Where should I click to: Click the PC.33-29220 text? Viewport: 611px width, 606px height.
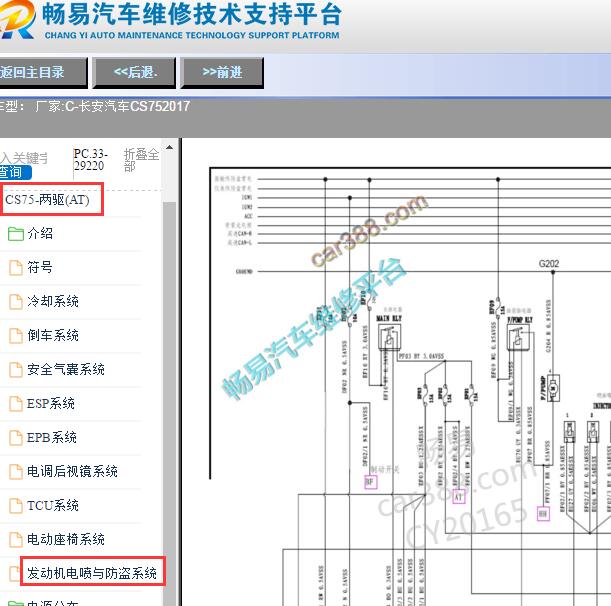[x=89, y=160]
